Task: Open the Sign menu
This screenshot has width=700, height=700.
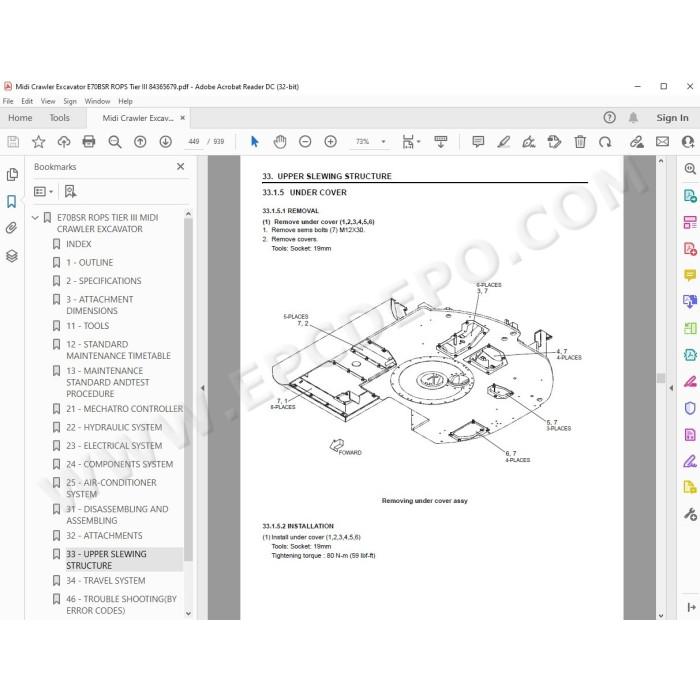Action: click(x=70, y=101)
